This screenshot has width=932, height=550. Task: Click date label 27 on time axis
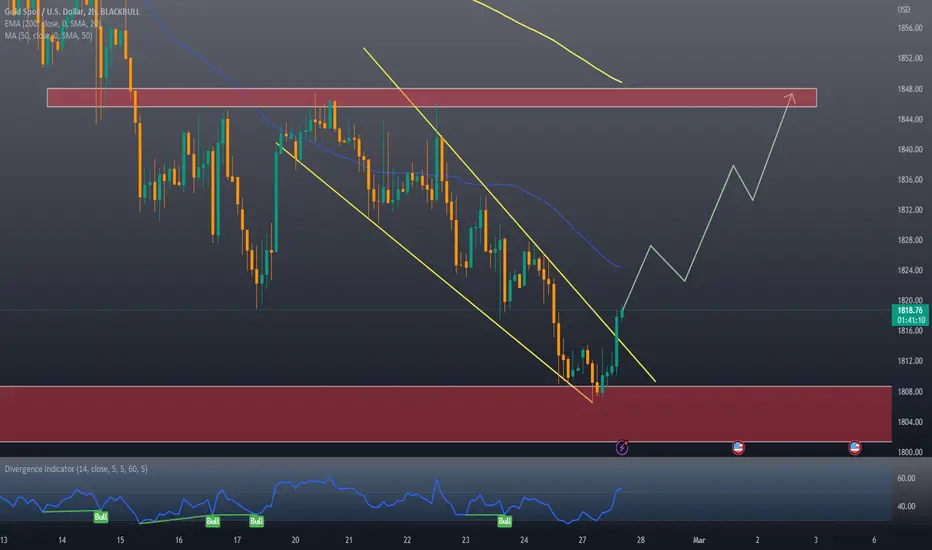[582, 540]
